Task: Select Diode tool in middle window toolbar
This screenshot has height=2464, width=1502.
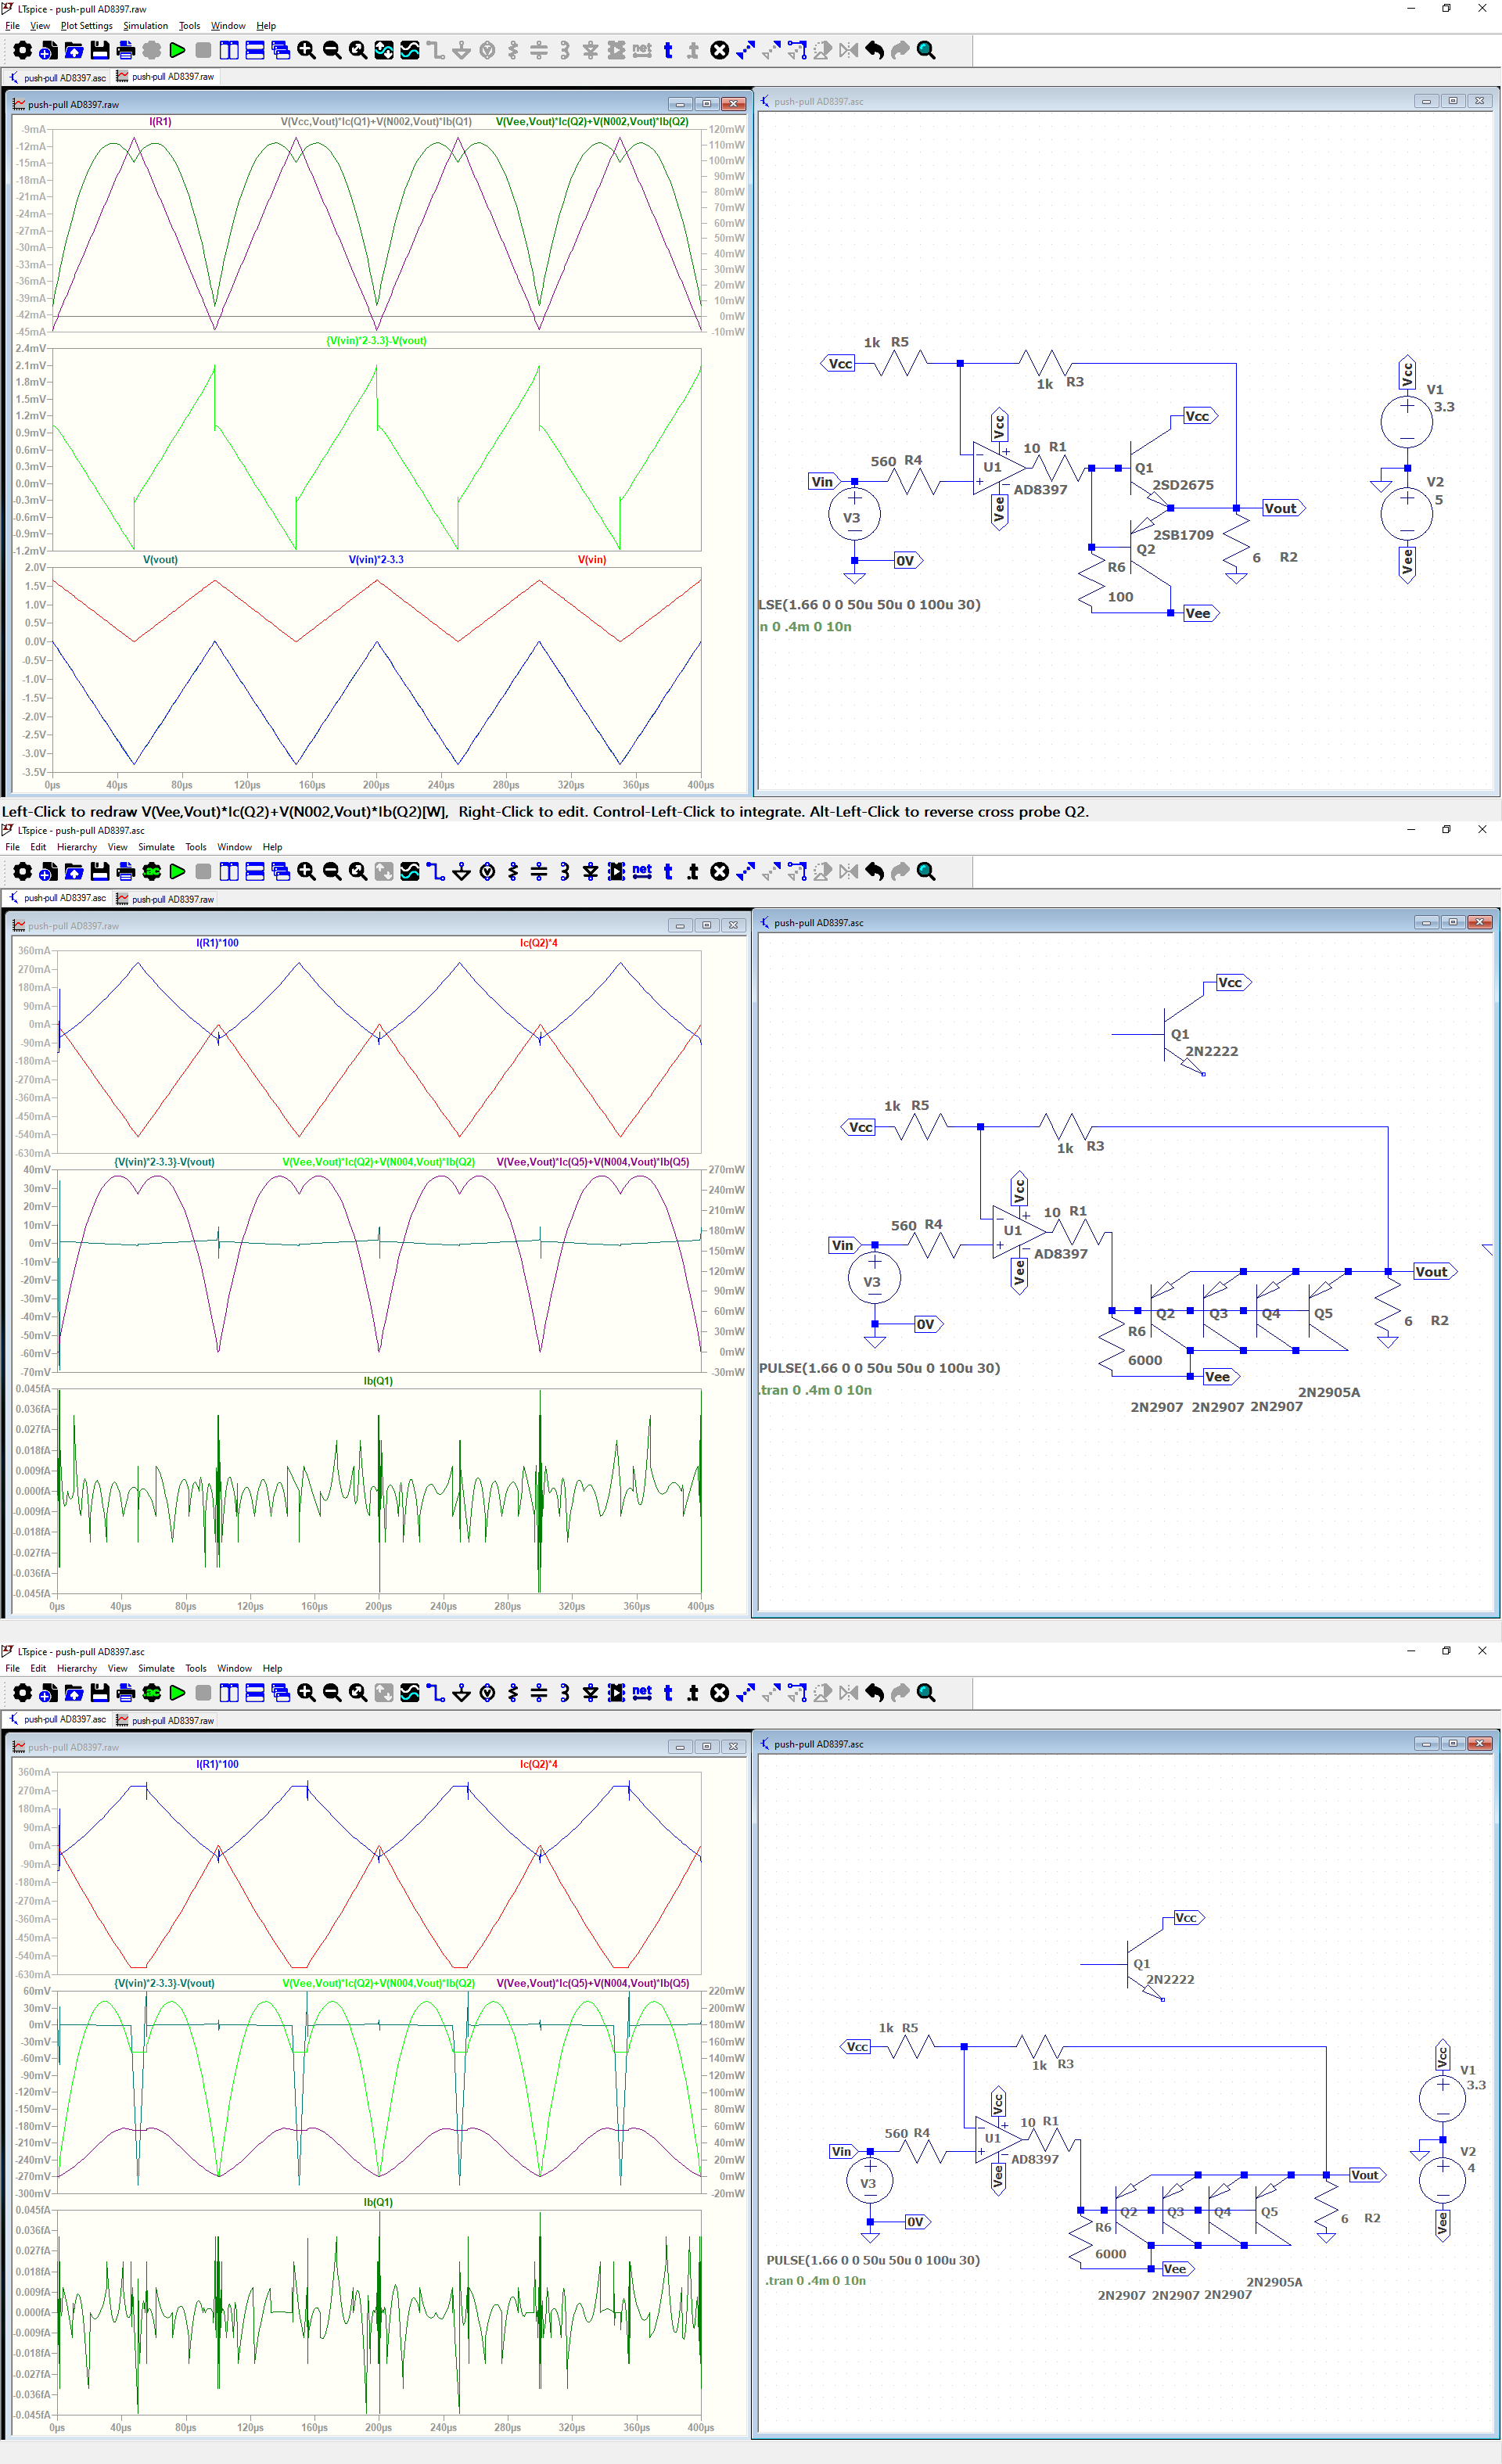Action: [591, 871]
